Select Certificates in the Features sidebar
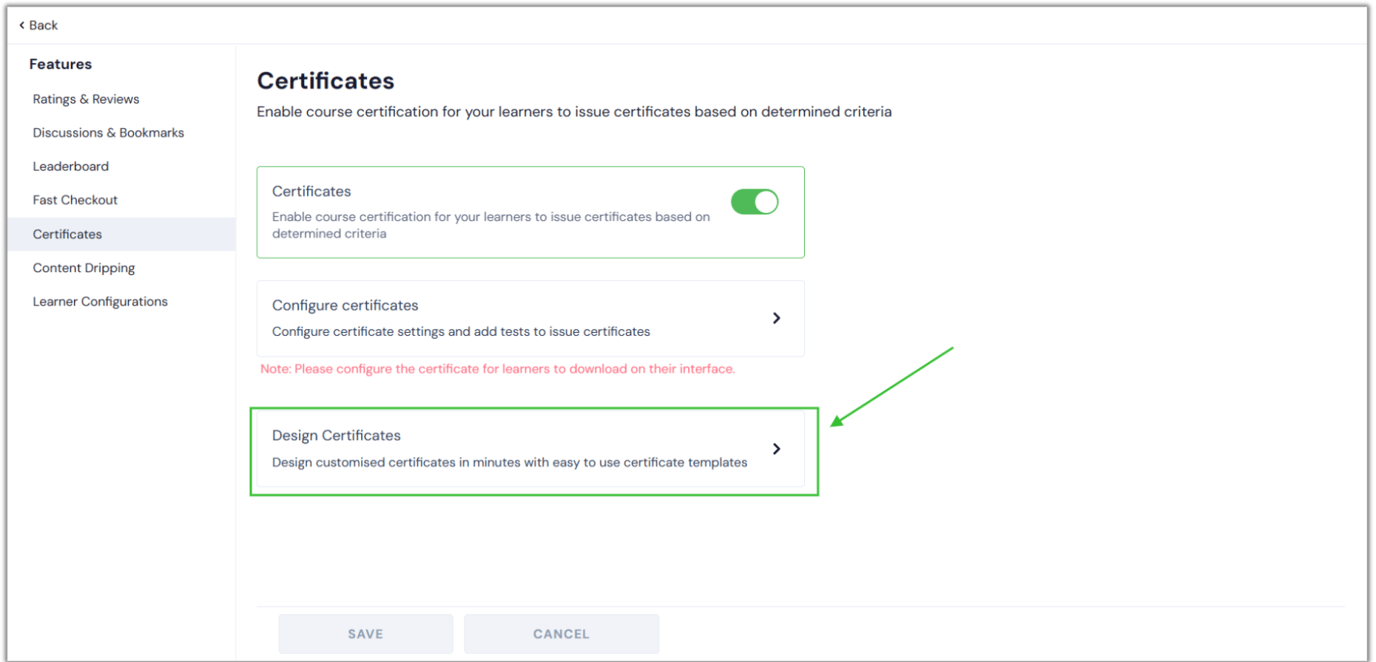The height and width of the screenshot is (662, 1376). (x=66, y=233)
